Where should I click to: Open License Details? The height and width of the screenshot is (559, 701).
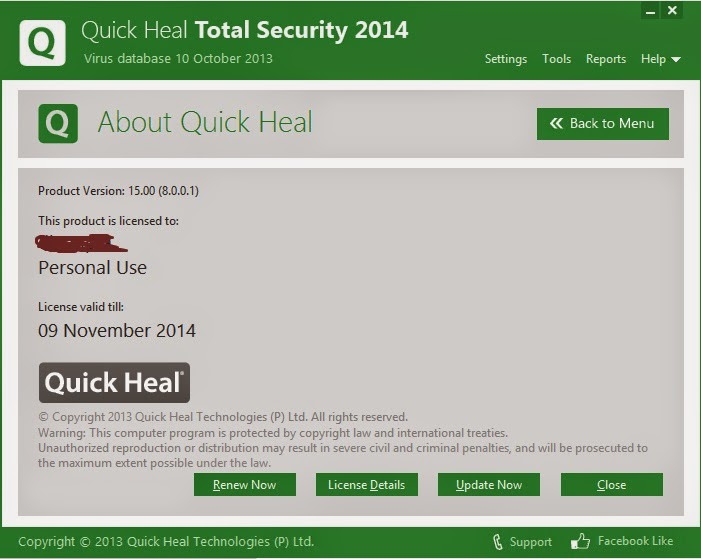tap(367, 485)
